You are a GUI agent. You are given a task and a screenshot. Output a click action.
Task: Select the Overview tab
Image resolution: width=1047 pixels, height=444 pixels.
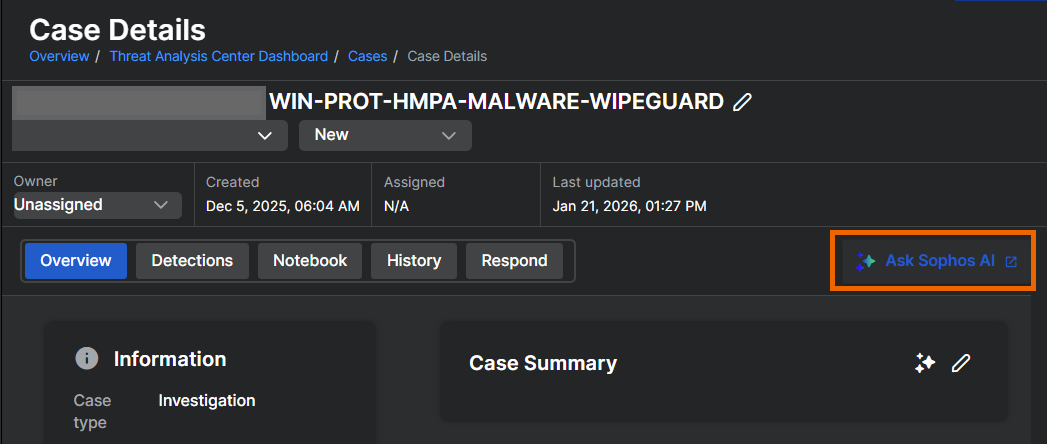(76, 261)
